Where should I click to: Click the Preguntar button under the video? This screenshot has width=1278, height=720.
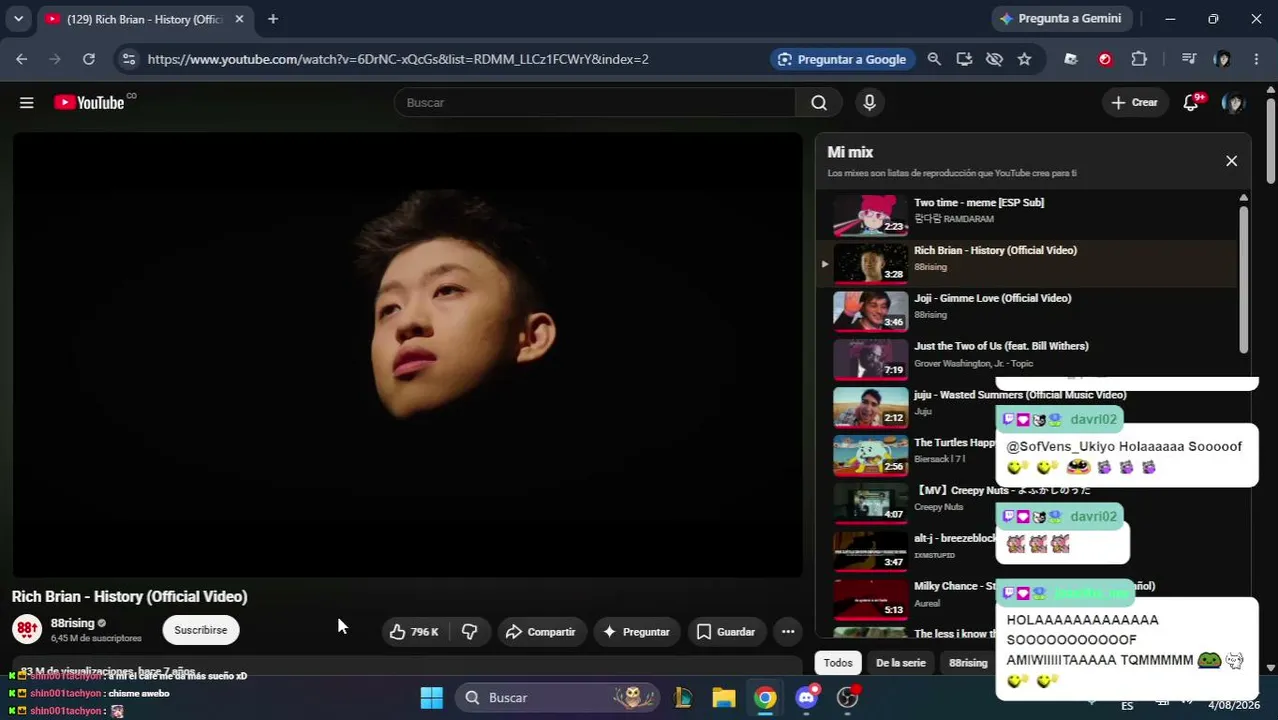(636, 631)
